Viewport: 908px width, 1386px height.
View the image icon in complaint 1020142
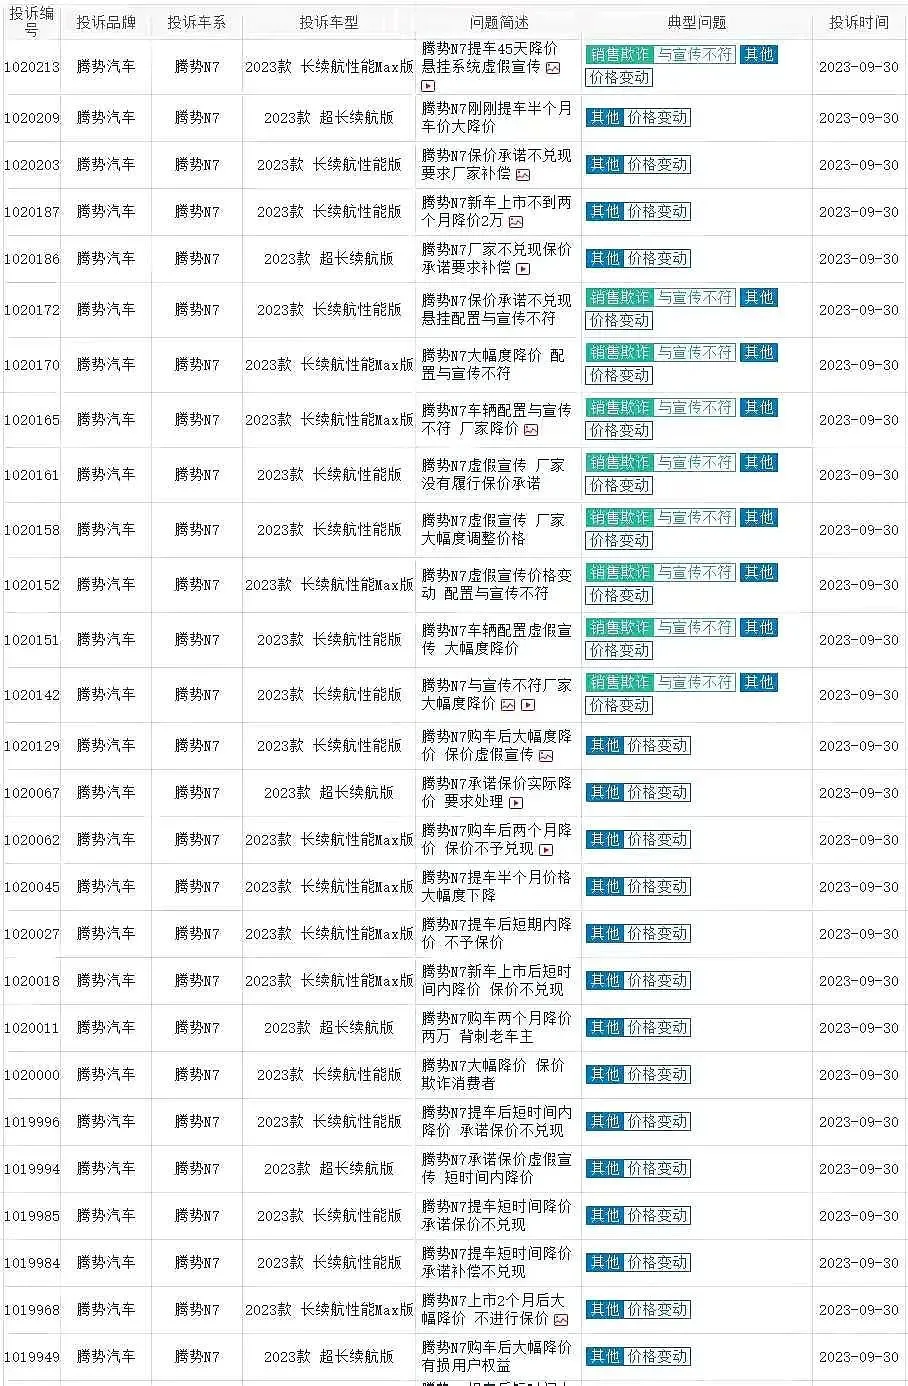508,705
